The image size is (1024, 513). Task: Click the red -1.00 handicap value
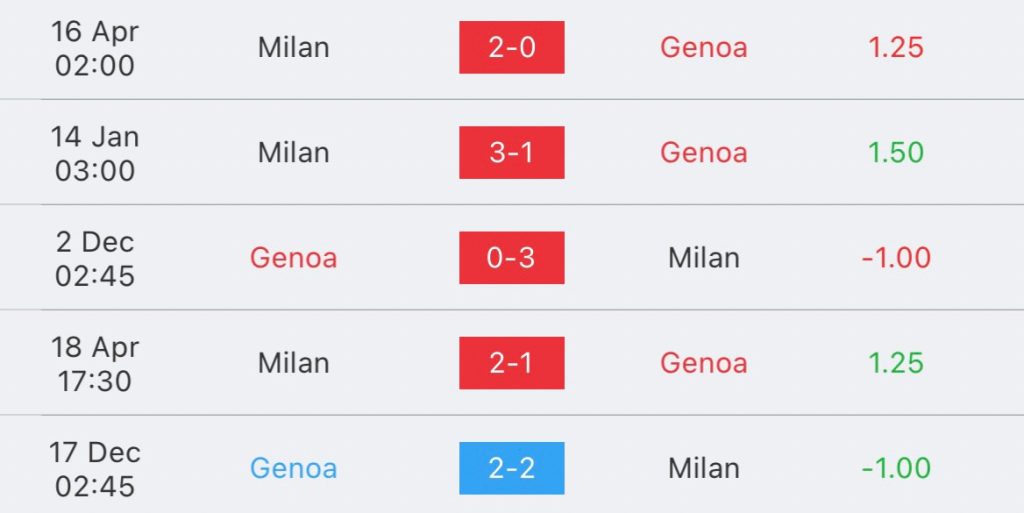tap(896, 257)
